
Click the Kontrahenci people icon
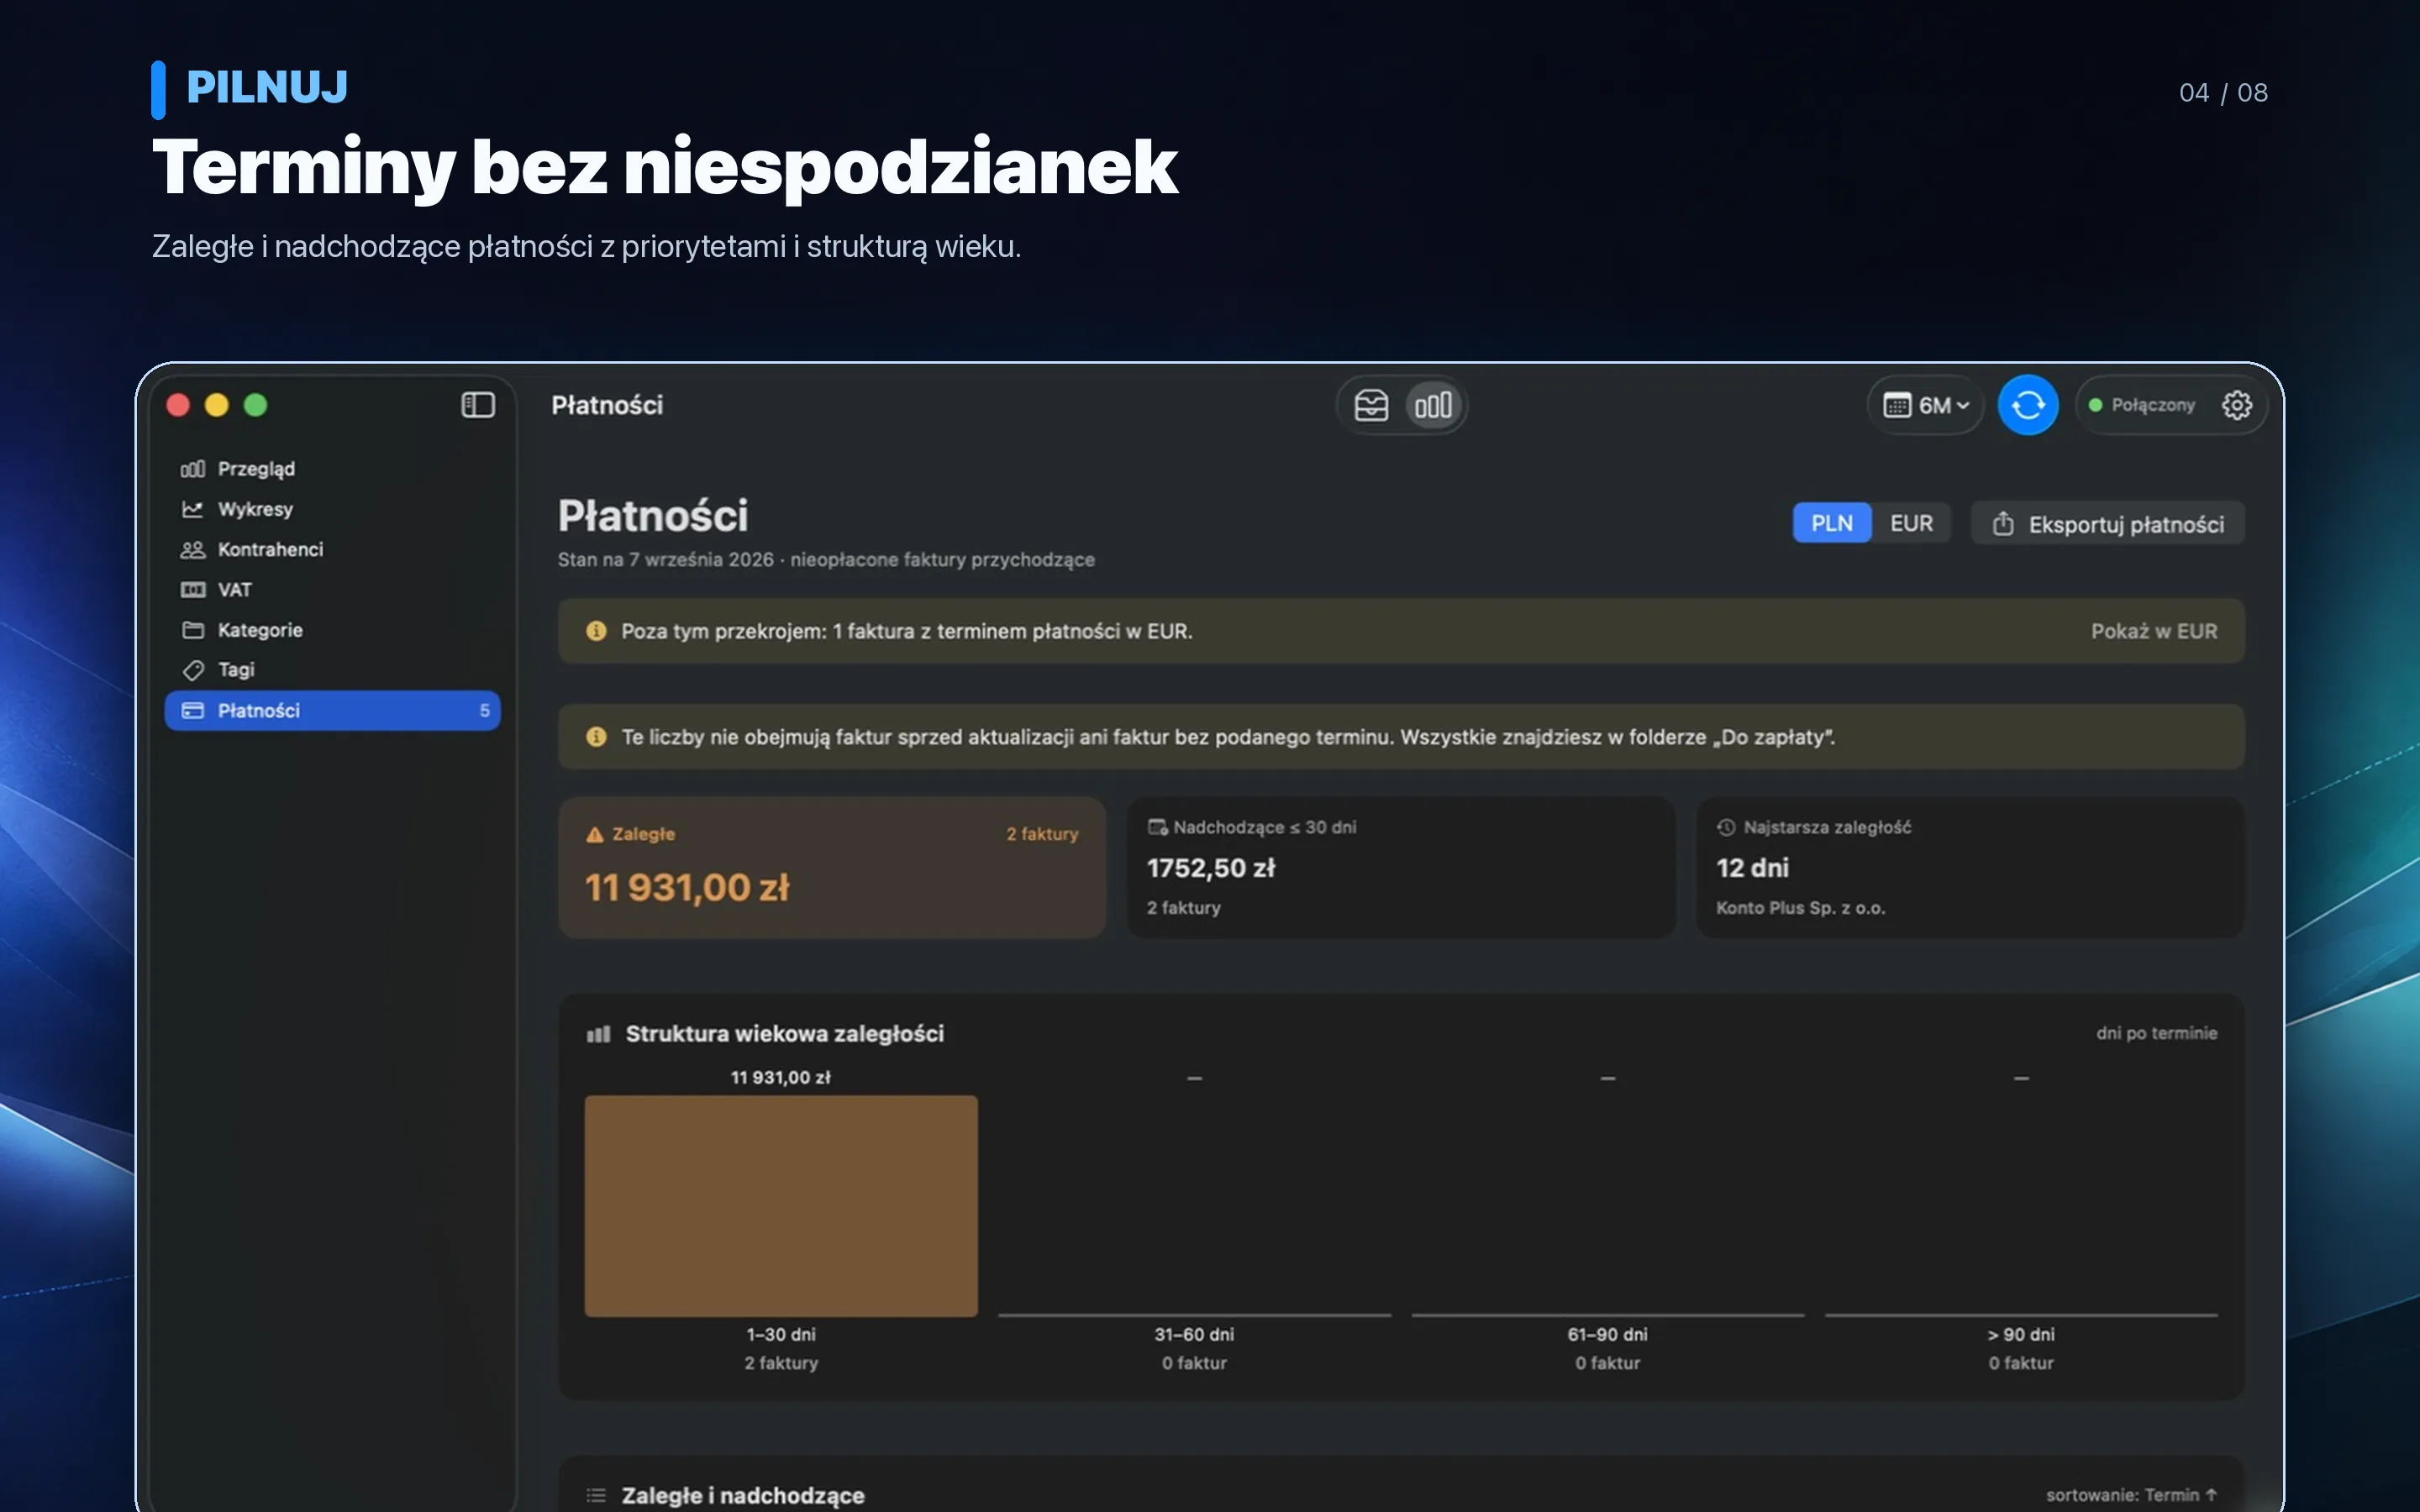coord(193,549)
